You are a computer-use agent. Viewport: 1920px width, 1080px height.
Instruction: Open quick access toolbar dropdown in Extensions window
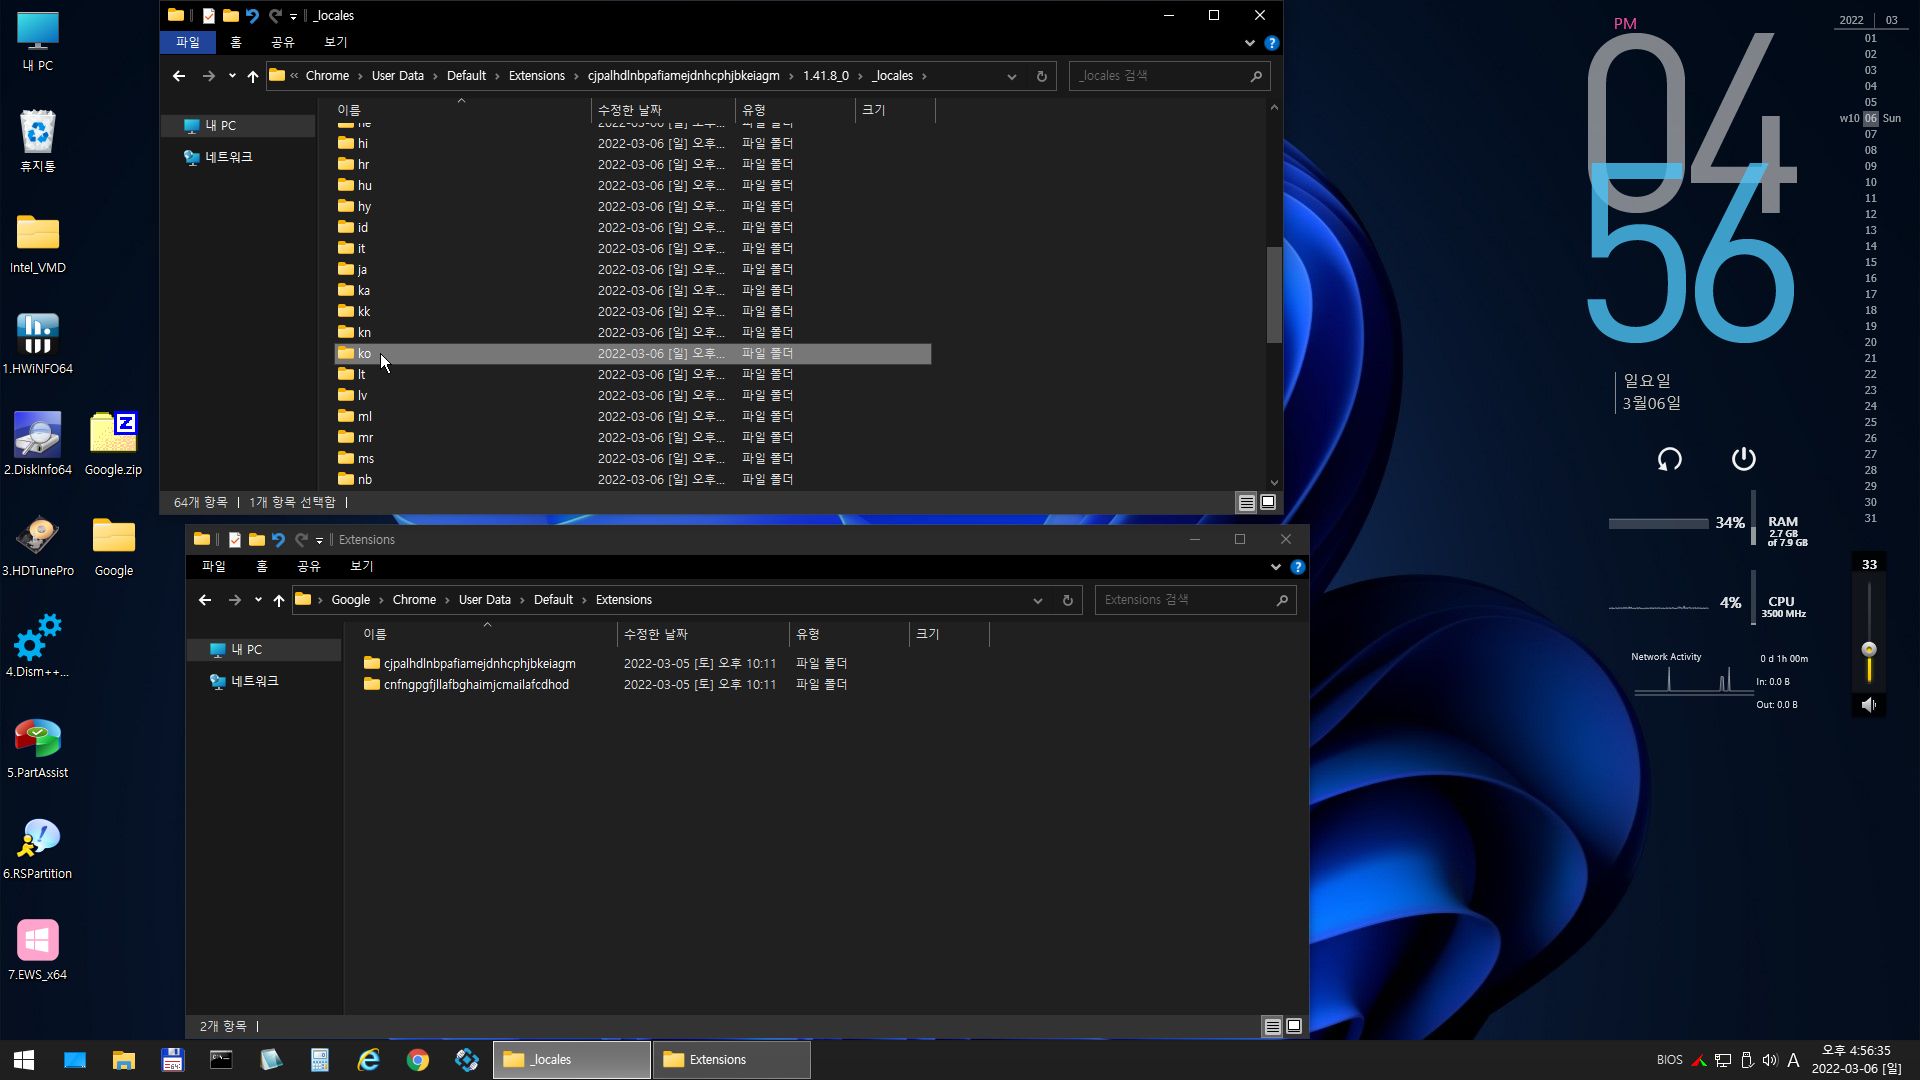point(319,541)
